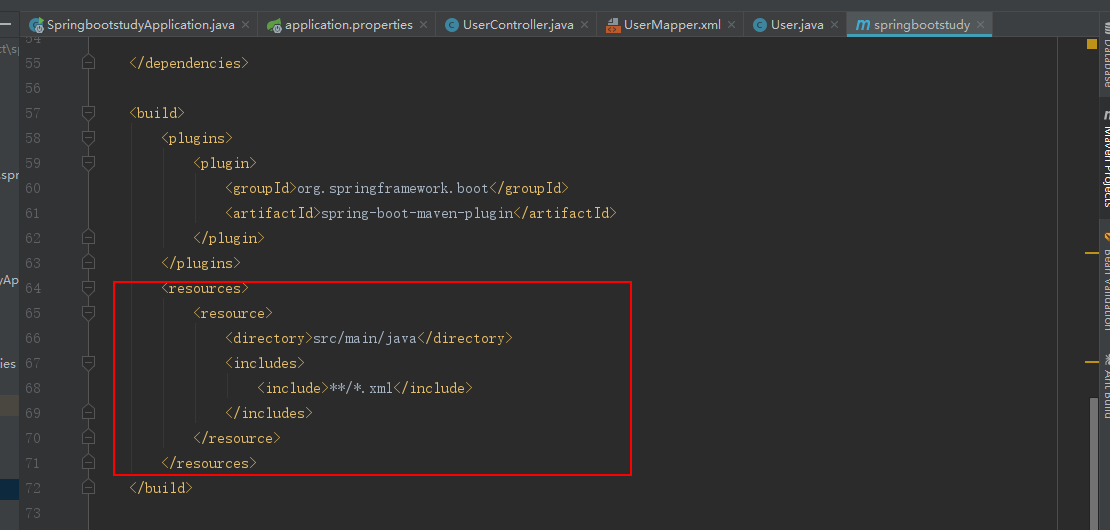Switch to SpringbootstudyApplication.java tab
The height and width of the screenshot is (530, 1110).
point(140,25)
